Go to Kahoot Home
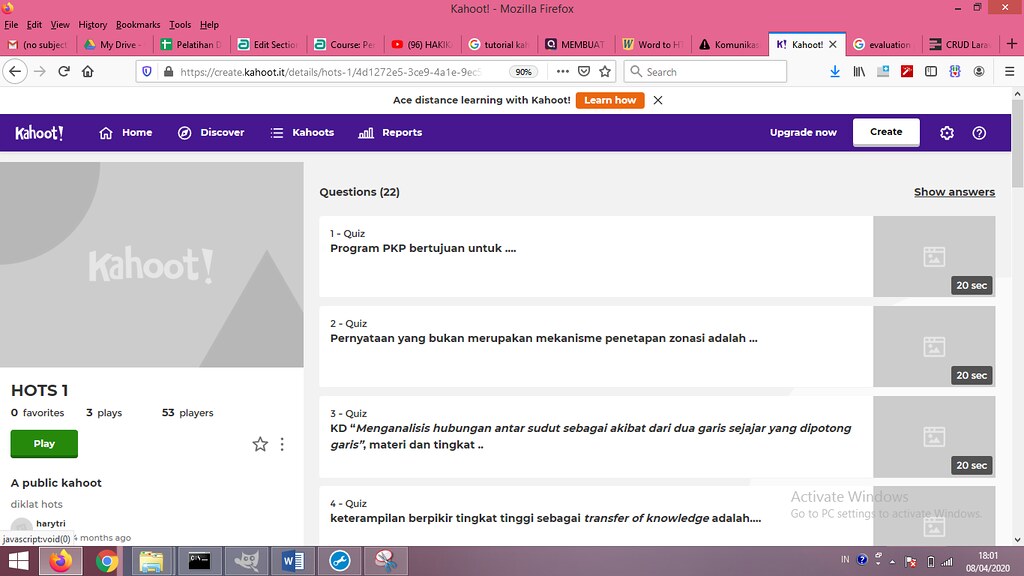Image resolution: width=1024 pixels, height=576 pixels. [125, 133]
